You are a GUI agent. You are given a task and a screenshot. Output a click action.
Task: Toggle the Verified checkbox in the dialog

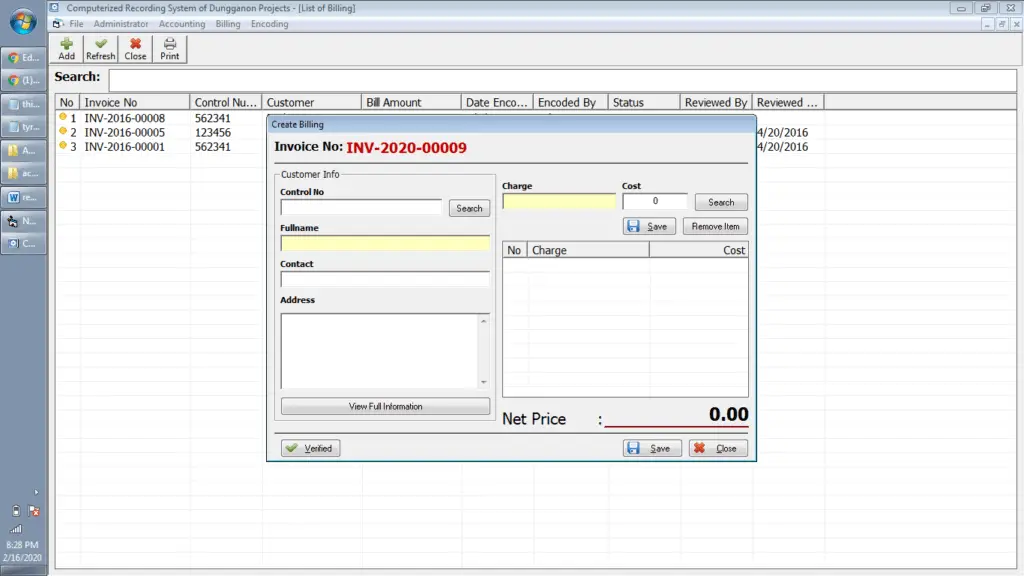pyautogui.click(x=310, y=448)
